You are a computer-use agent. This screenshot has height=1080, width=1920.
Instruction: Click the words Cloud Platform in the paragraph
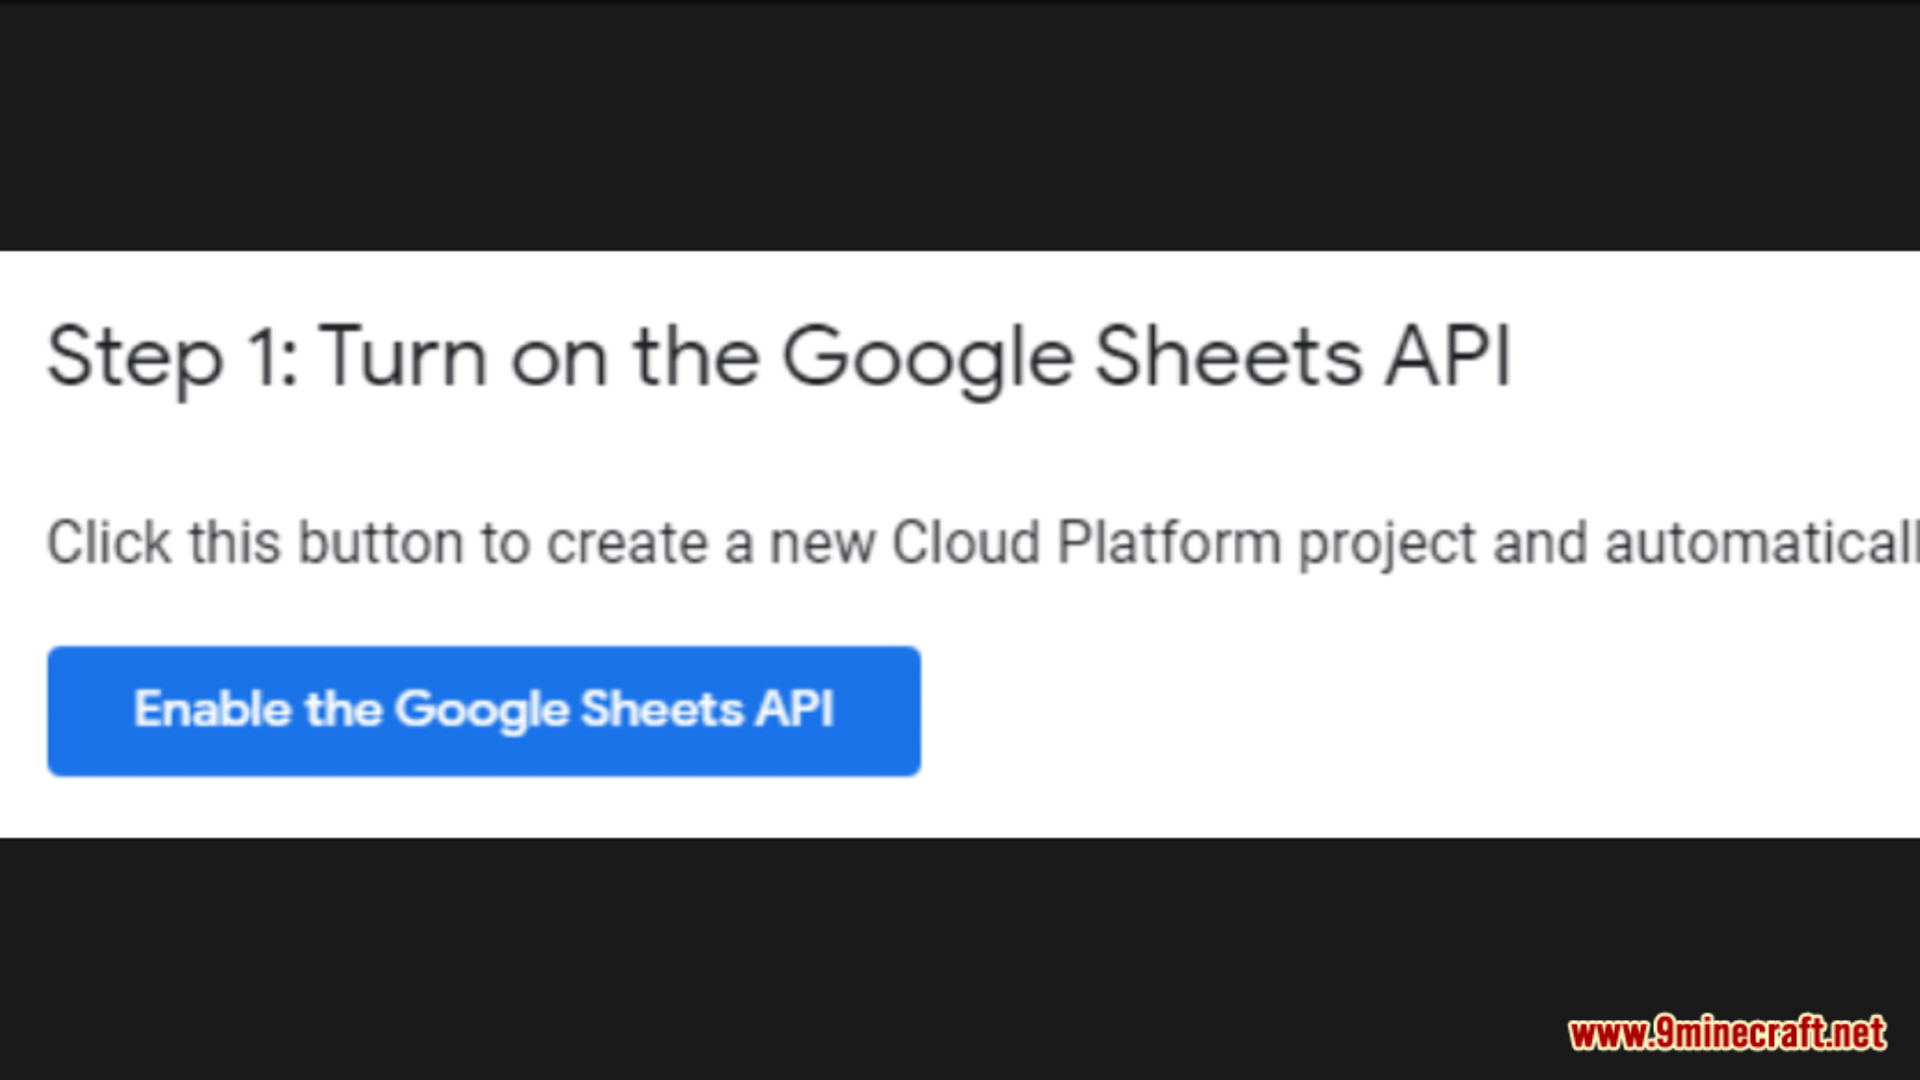[1086, 542]
